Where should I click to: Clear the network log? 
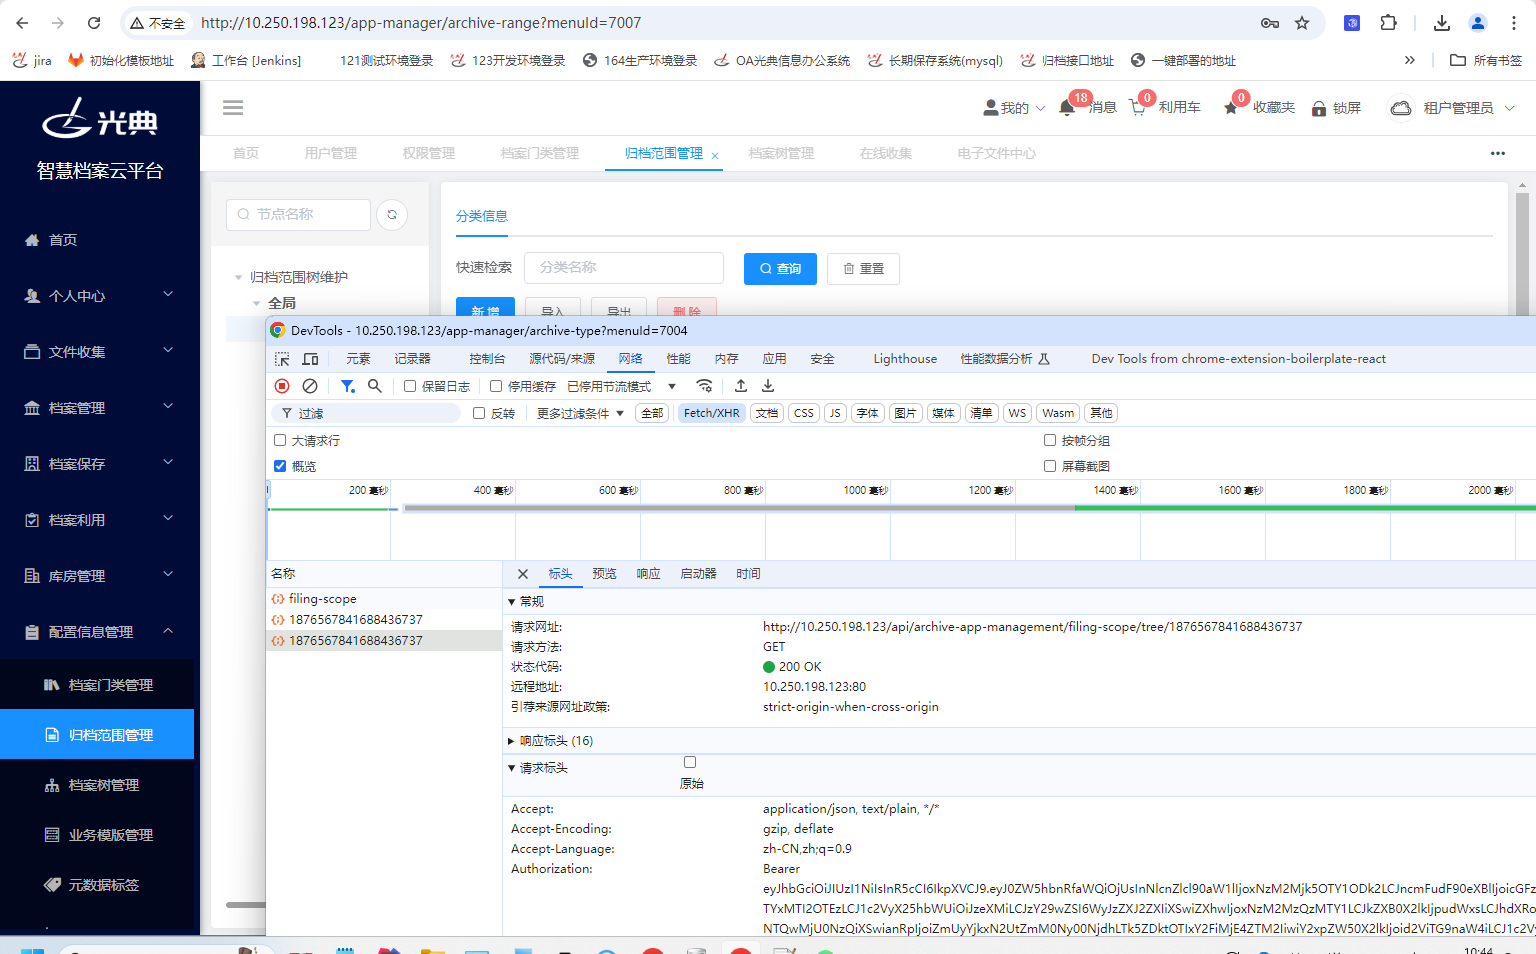click(x=310, y=386)
